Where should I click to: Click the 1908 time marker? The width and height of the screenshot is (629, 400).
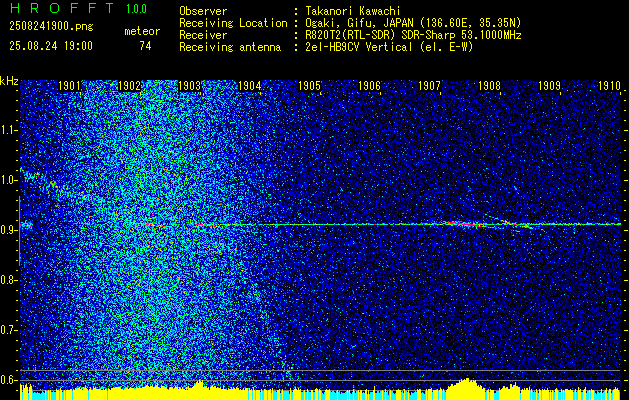(489, 86)
